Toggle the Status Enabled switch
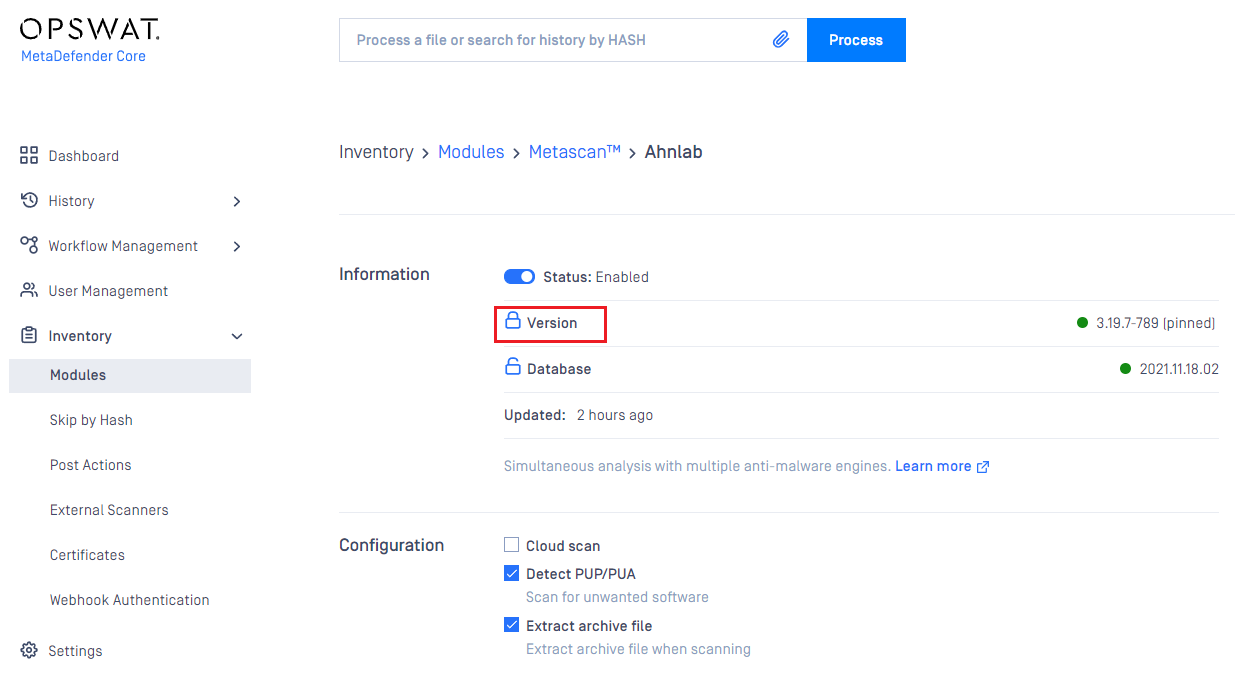Image resolution: width=1236 pixels, height=683 pixels. pos(519,277)
